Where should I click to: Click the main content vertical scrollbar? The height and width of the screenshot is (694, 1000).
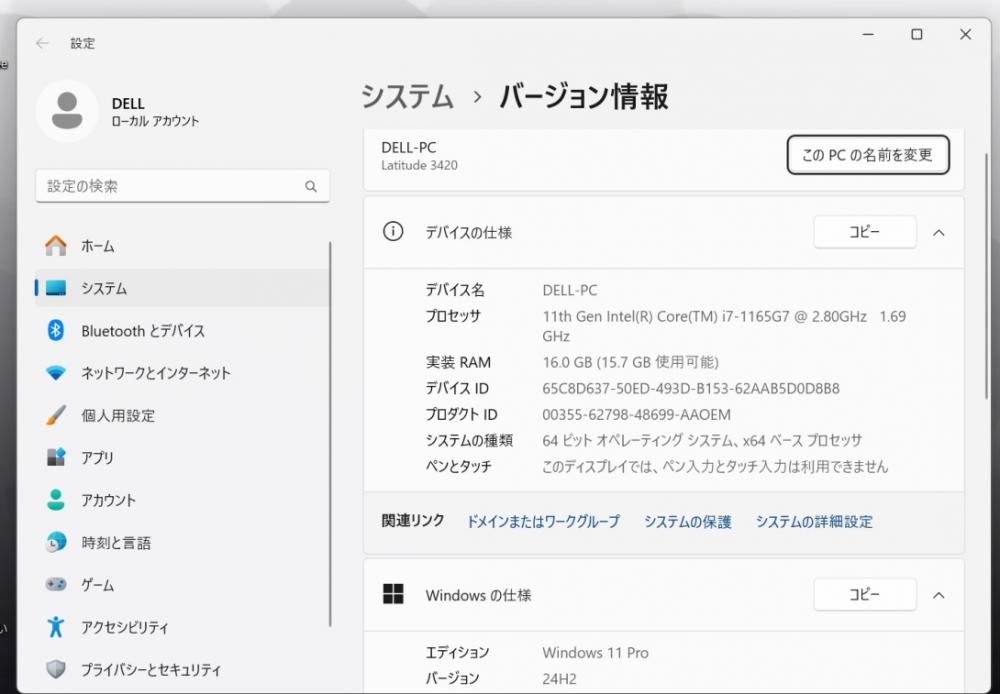coord(988,276)
